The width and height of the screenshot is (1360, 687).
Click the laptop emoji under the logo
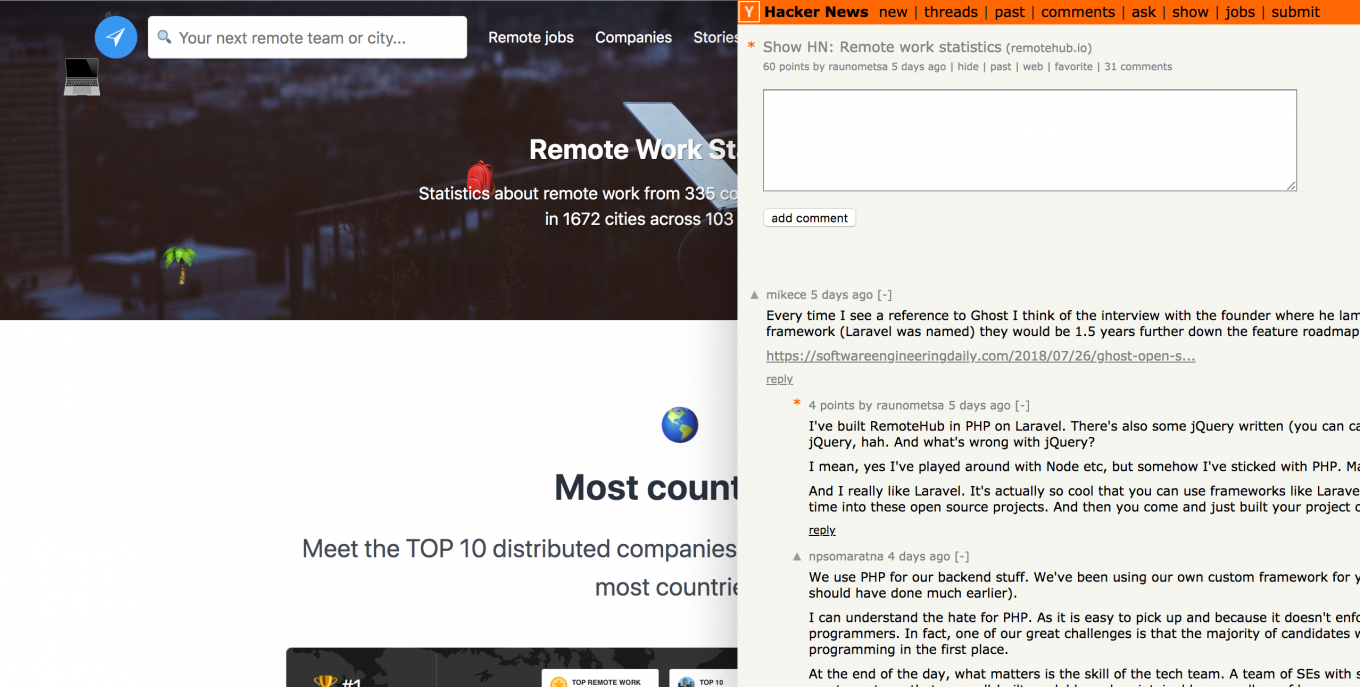pyautogui.click(x=82, y=77)
